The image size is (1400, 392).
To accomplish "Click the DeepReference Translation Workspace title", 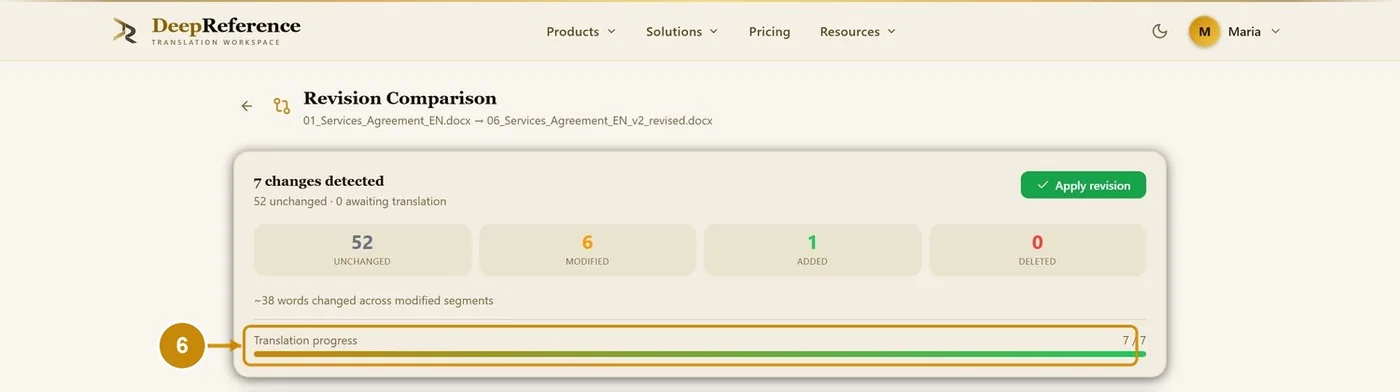I will 226,31.
